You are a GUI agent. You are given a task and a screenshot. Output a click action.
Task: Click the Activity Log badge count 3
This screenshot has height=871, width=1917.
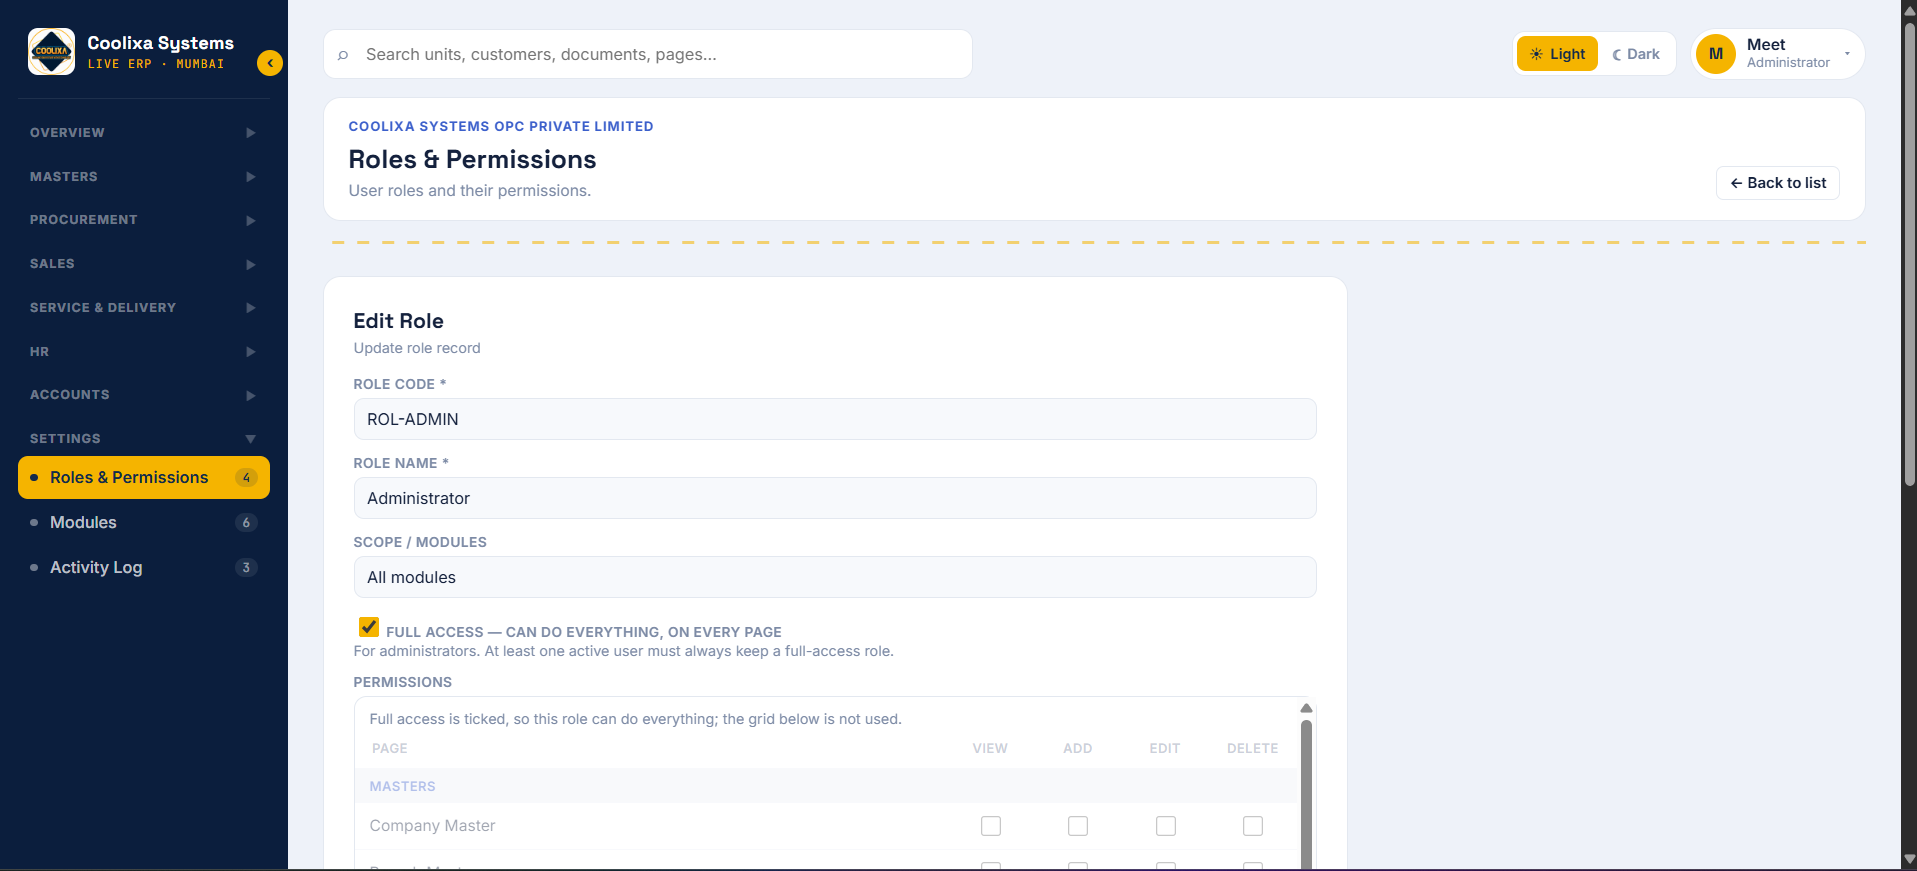pos(246,568)
